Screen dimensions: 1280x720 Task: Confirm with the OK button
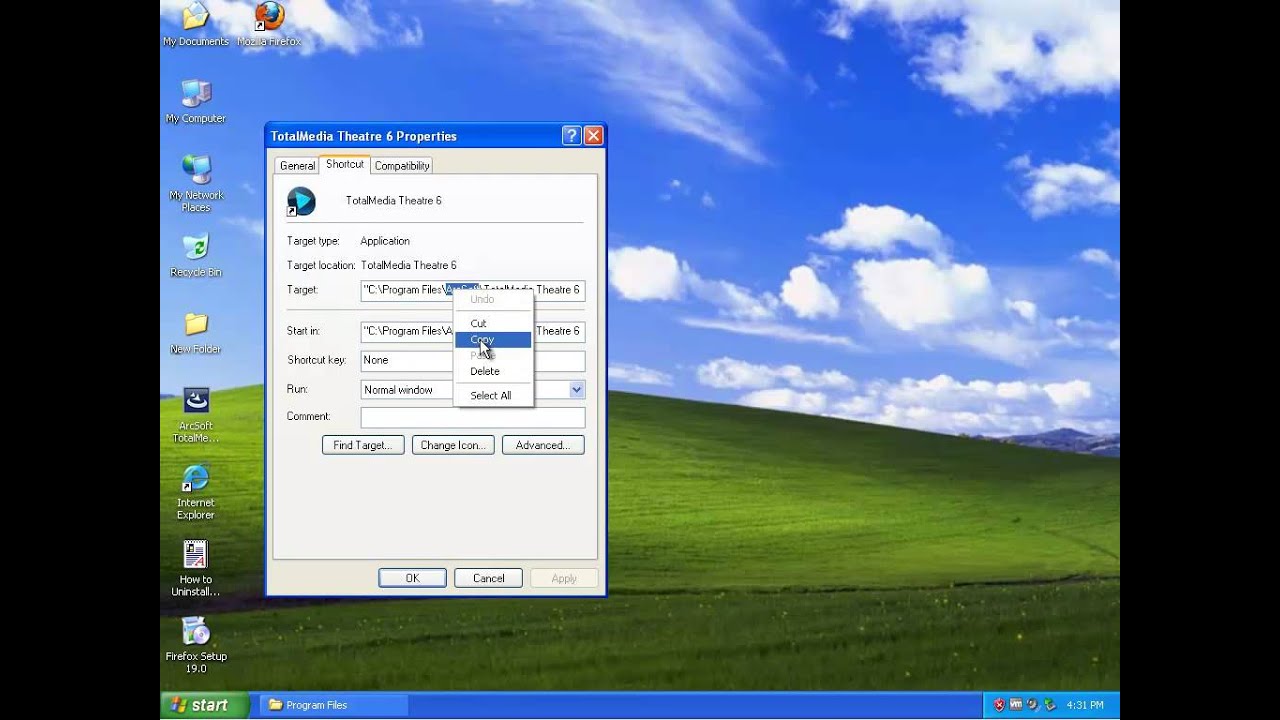pos(412,578)
